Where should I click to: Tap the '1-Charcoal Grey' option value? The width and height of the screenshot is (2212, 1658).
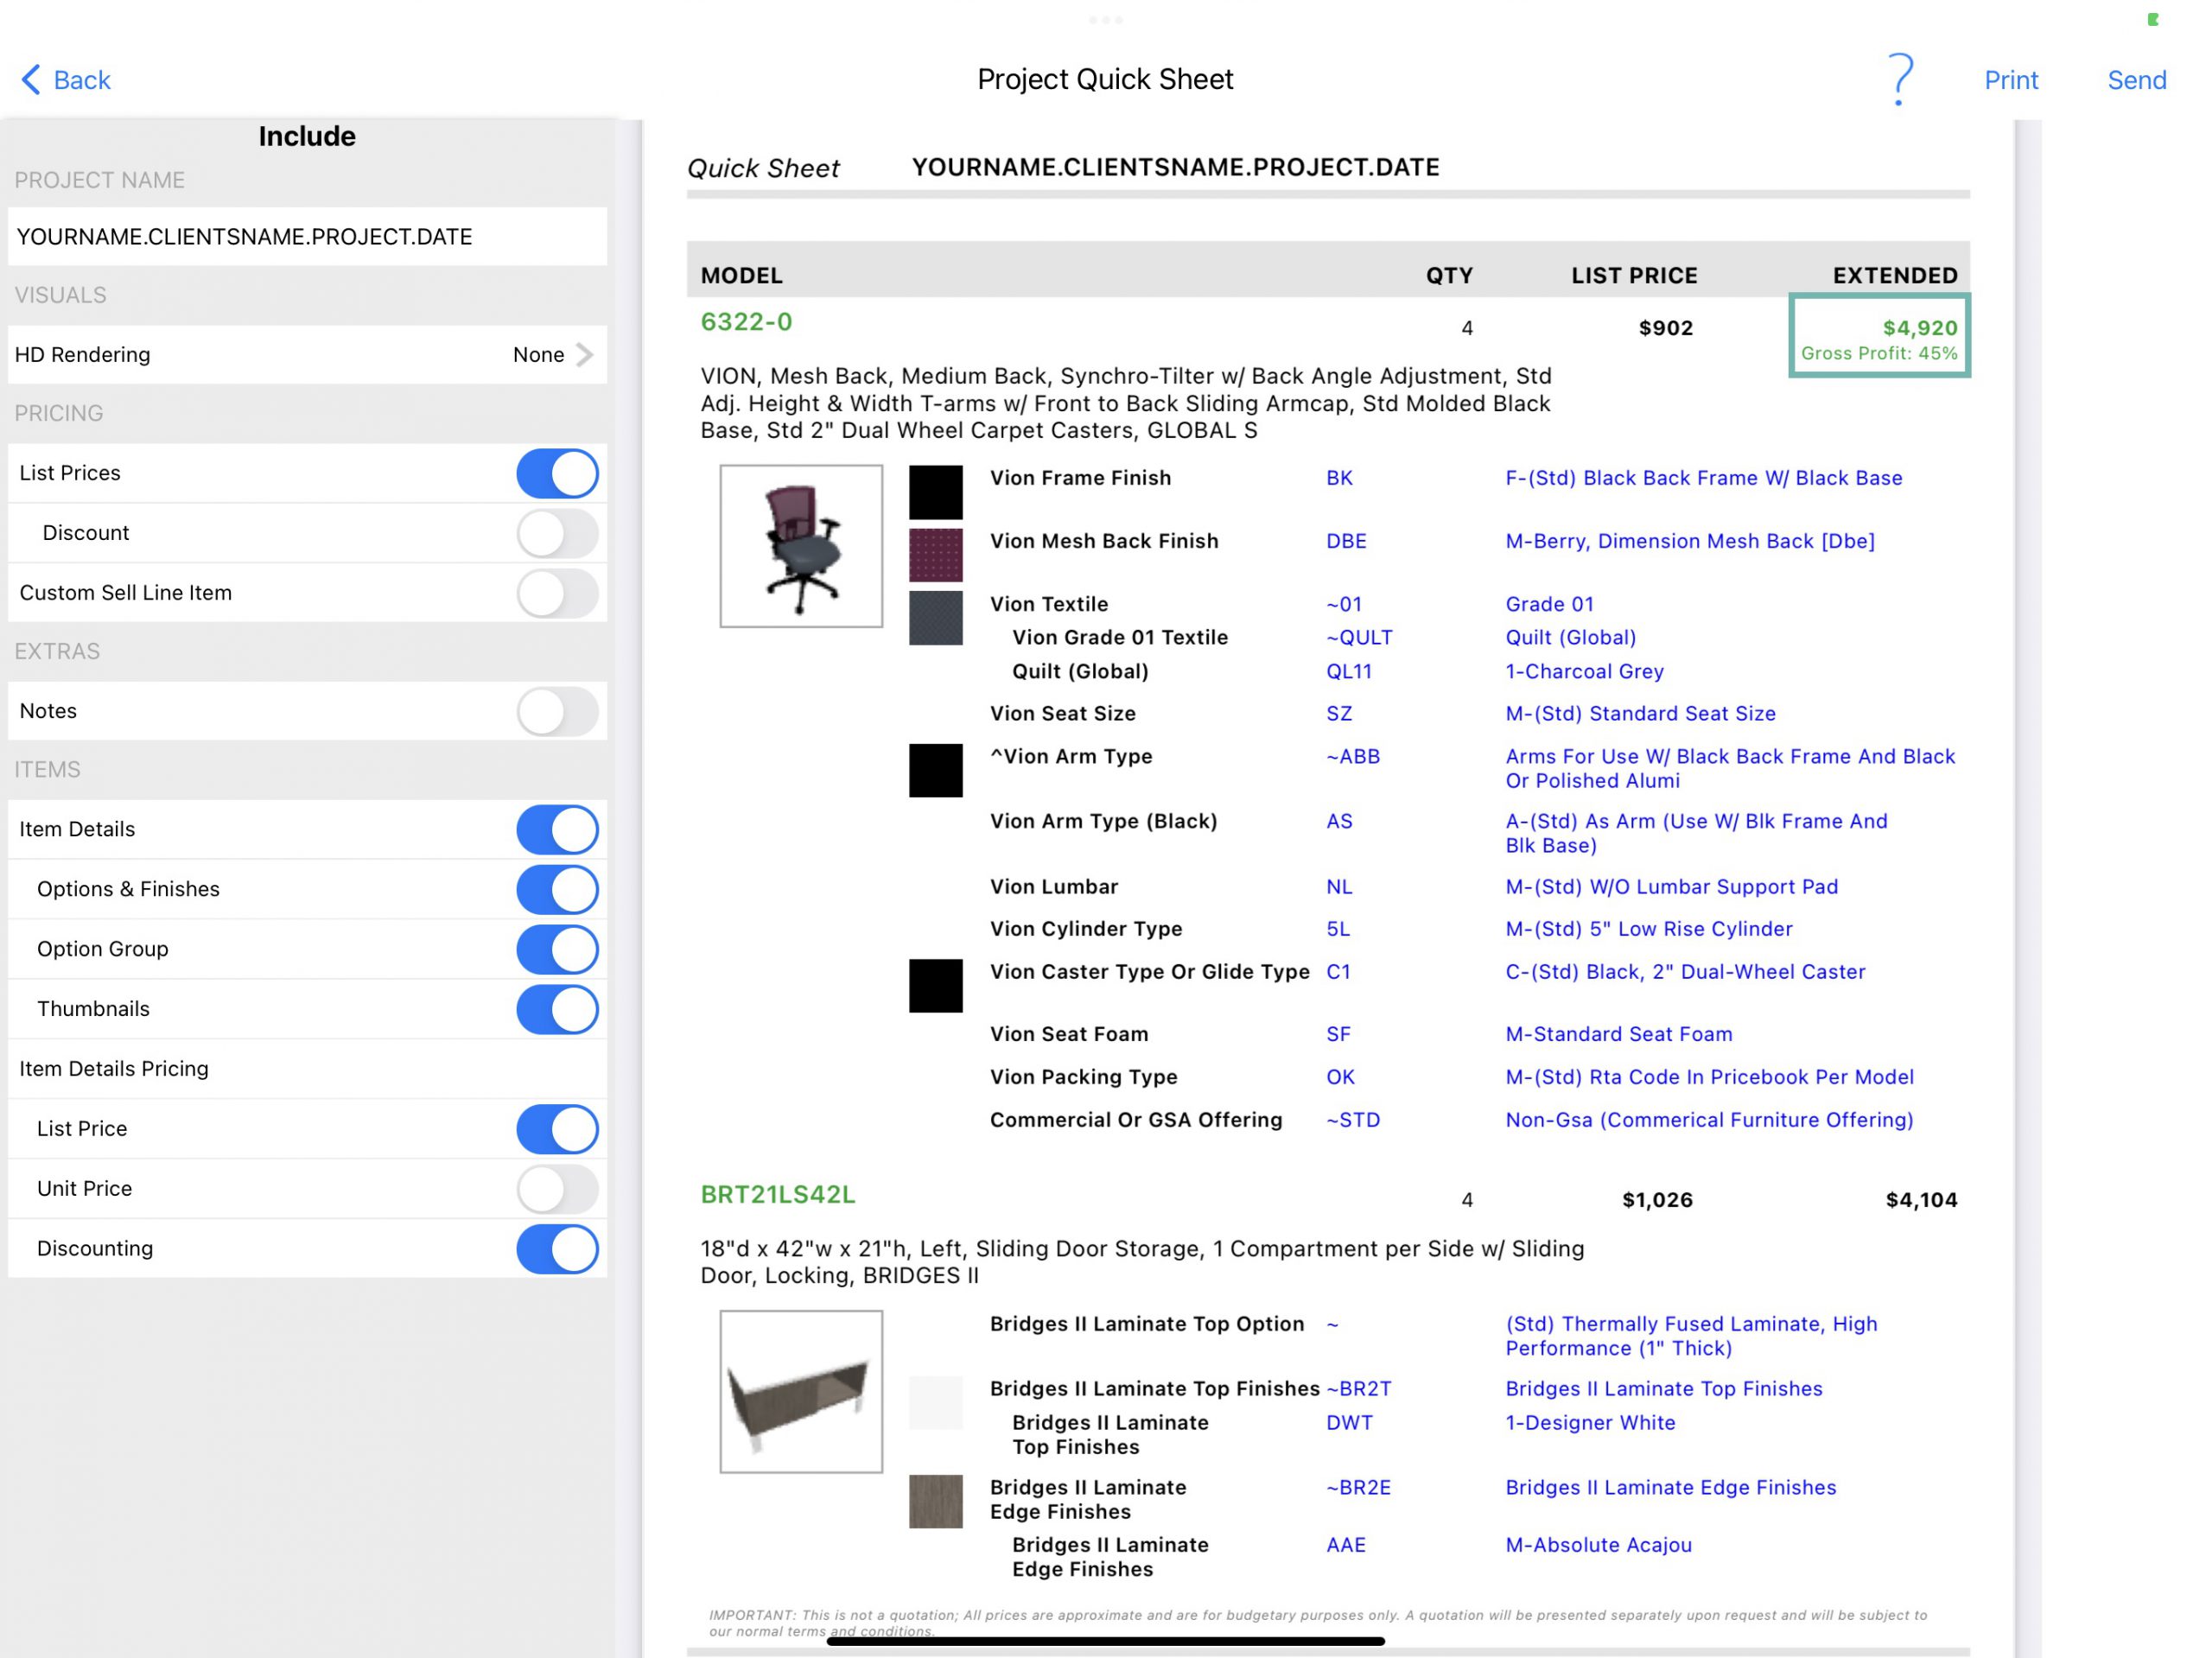(1584, 672)
